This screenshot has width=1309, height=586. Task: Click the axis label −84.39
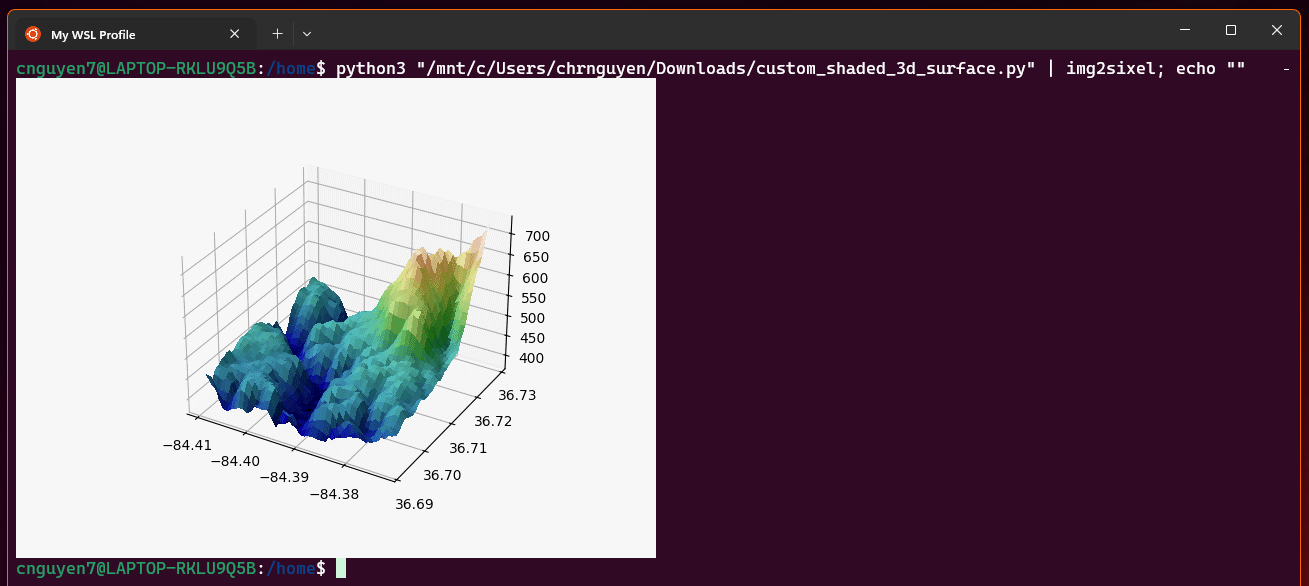pyautogui.click(x=285, y=477)
